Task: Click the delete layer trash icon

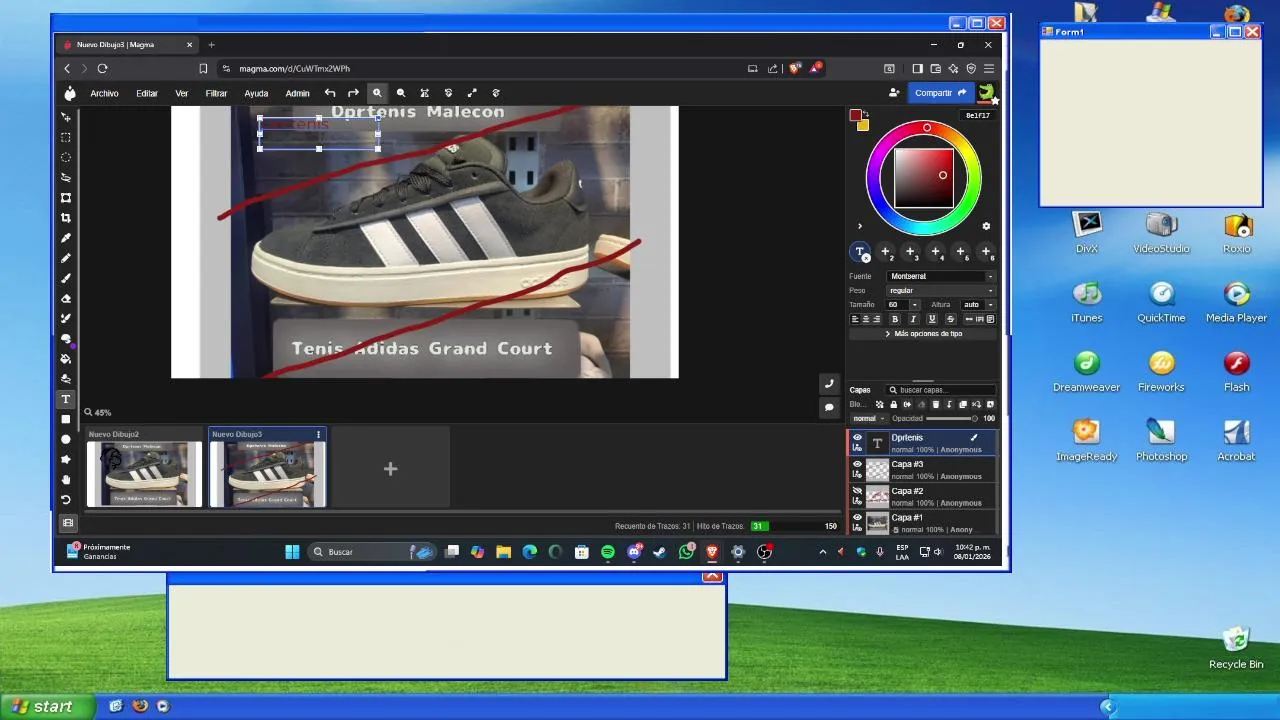Action: coord(935,405)
